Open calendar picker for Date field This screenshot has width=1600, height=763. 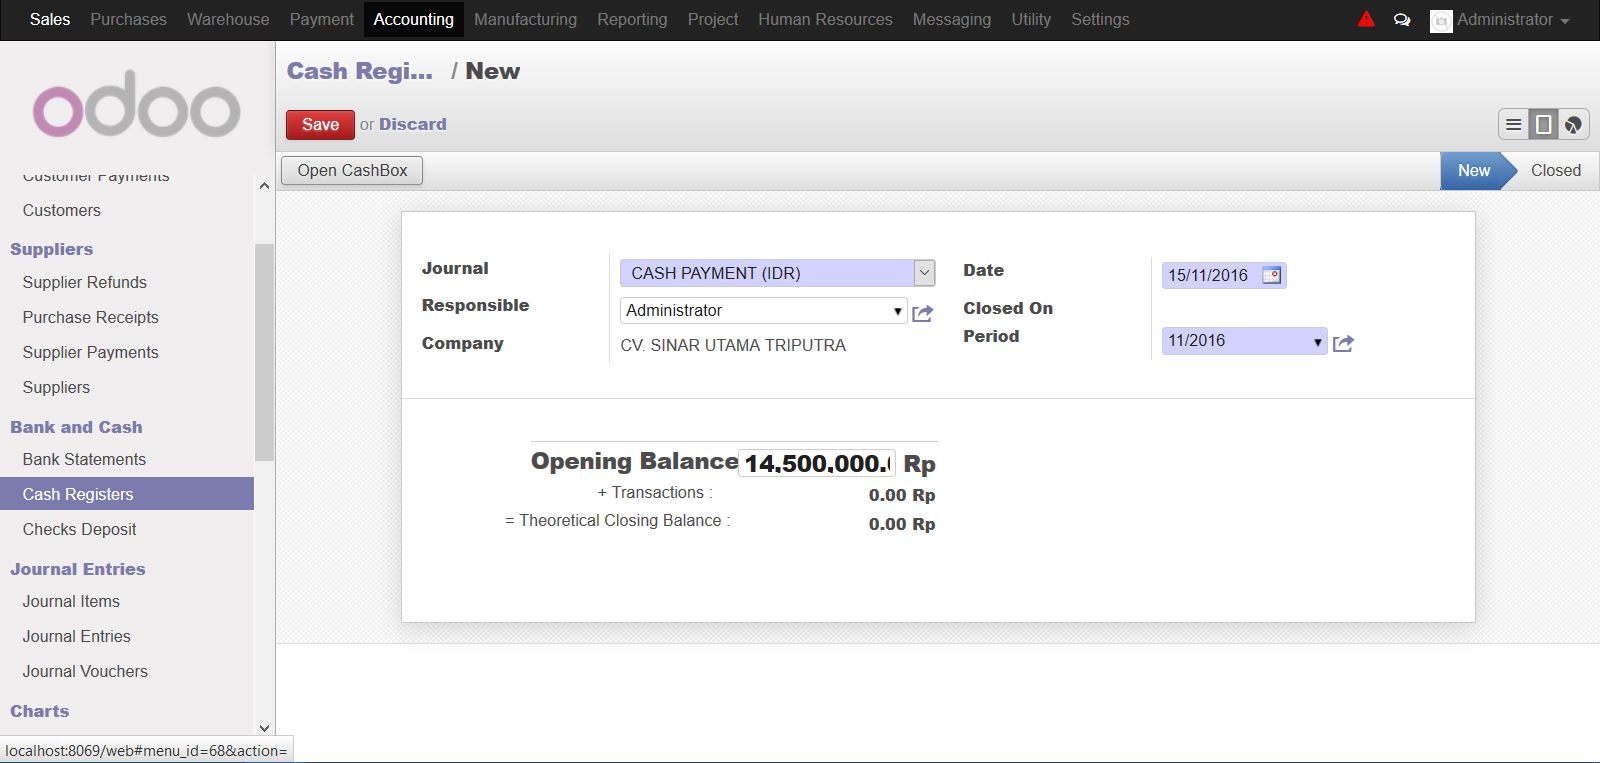tap(1272, 275)
